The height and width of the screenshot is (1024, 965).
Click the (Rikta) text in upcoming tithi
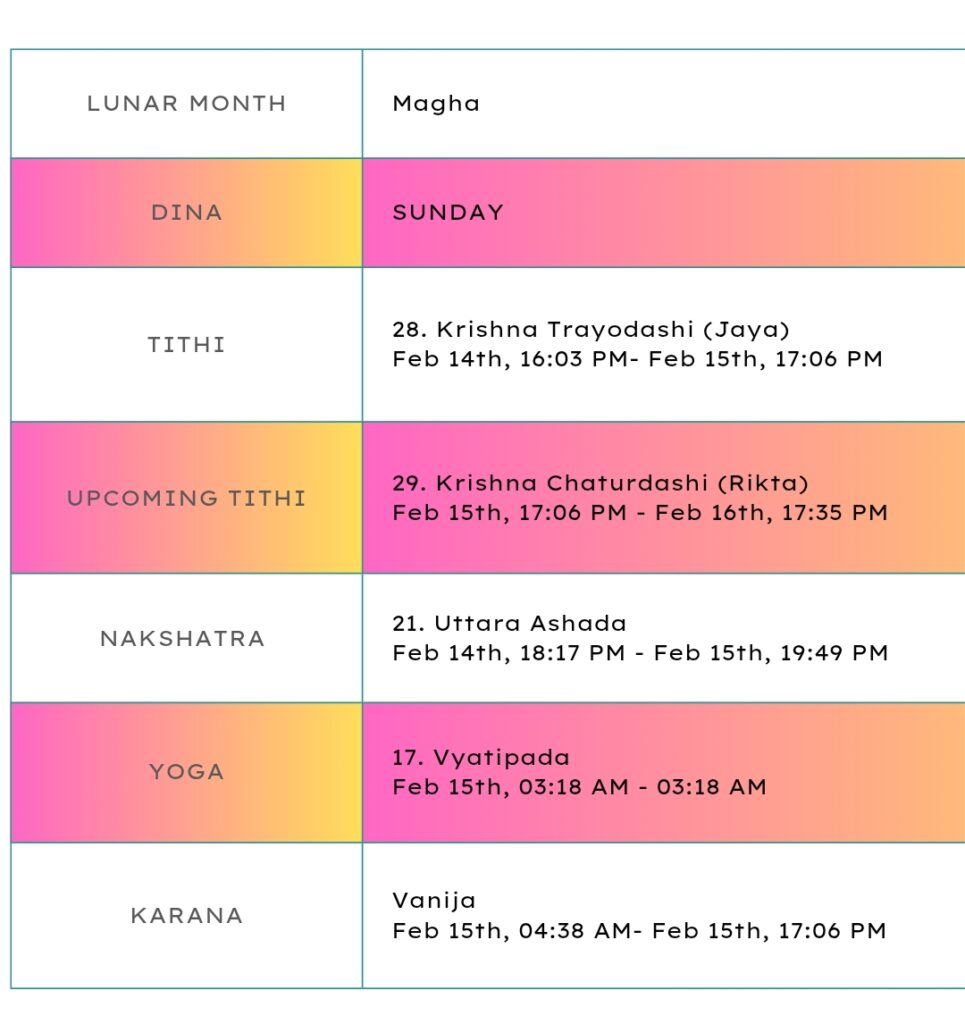[763, 483]
